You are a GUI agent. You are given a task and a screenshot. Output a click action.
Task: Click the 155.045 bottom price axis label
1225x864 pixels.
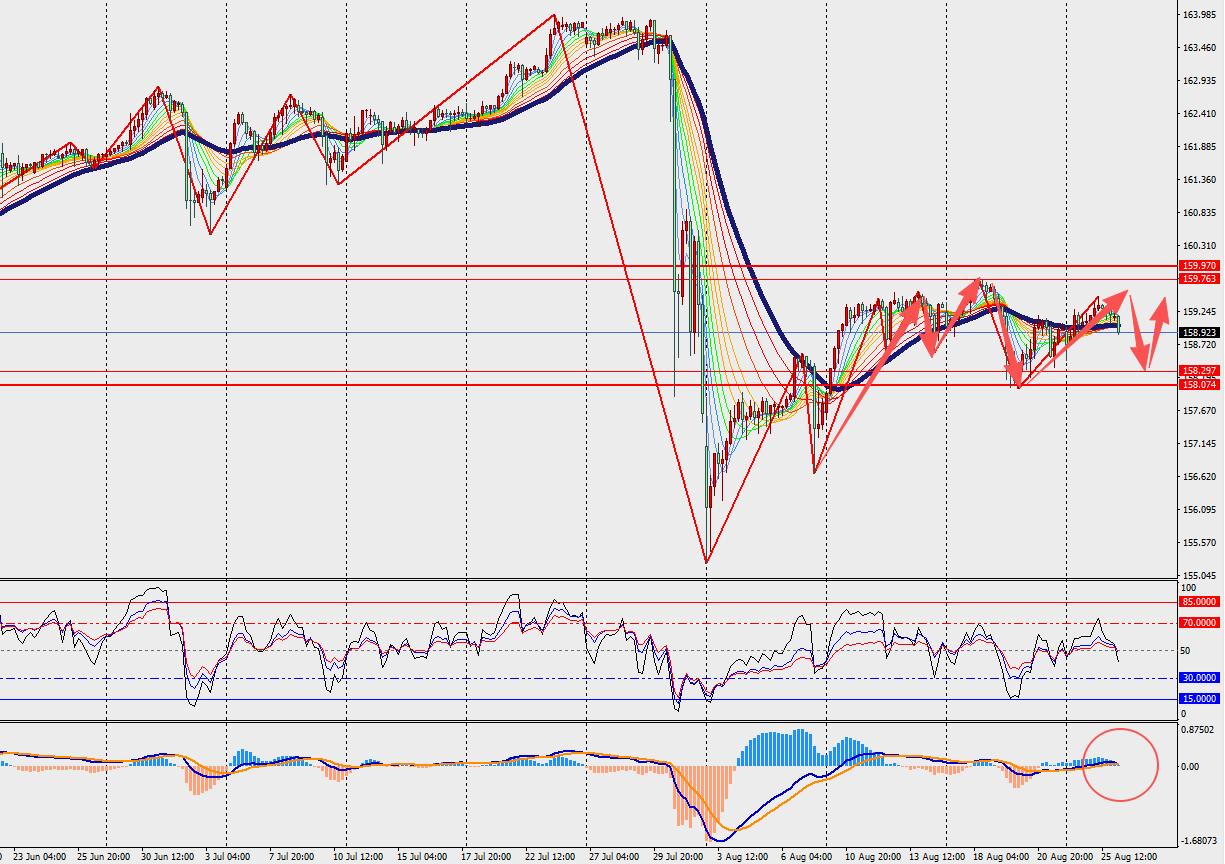tap(1198, 576)
